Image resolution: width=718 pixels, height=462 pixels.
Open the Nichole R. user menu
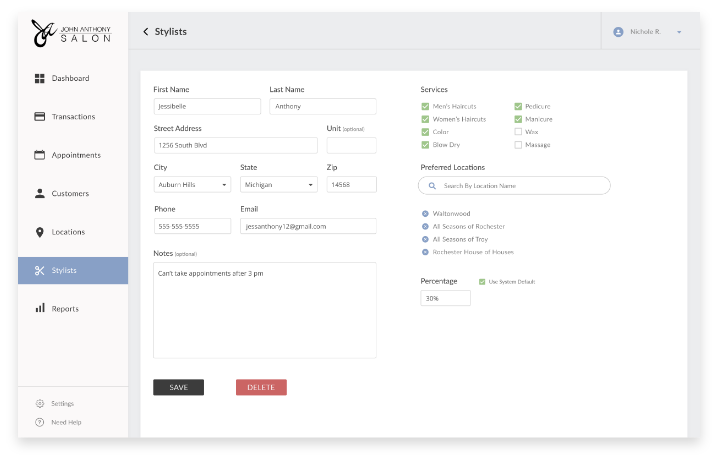(x=649, y=32)
